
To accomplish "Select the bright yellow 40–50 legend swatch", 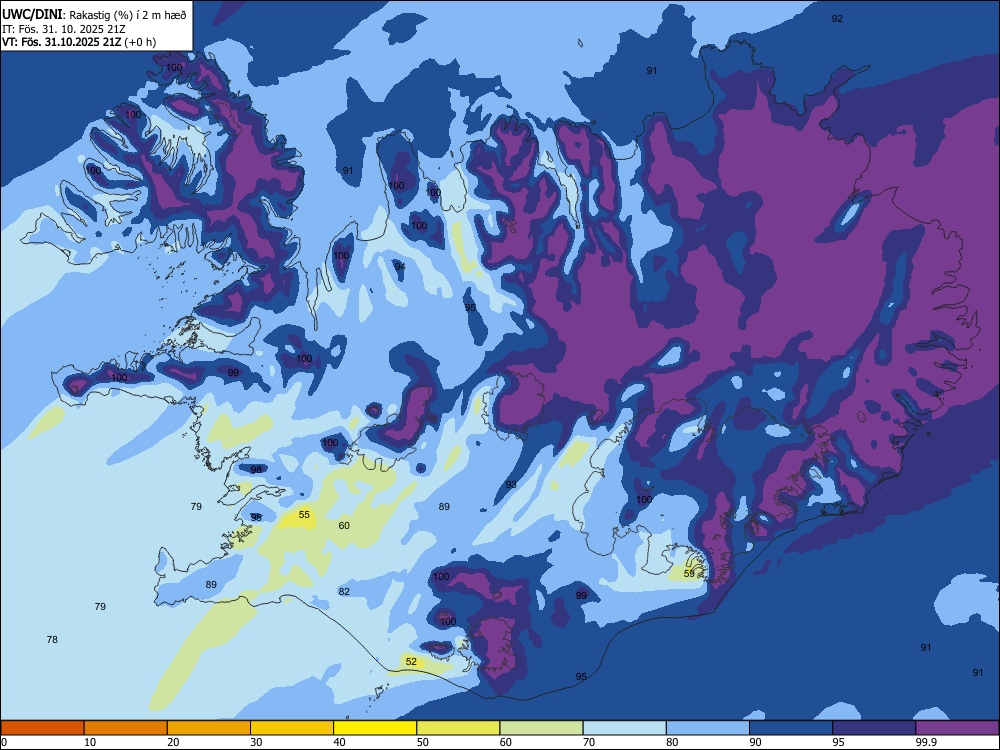I will (375, 728).
